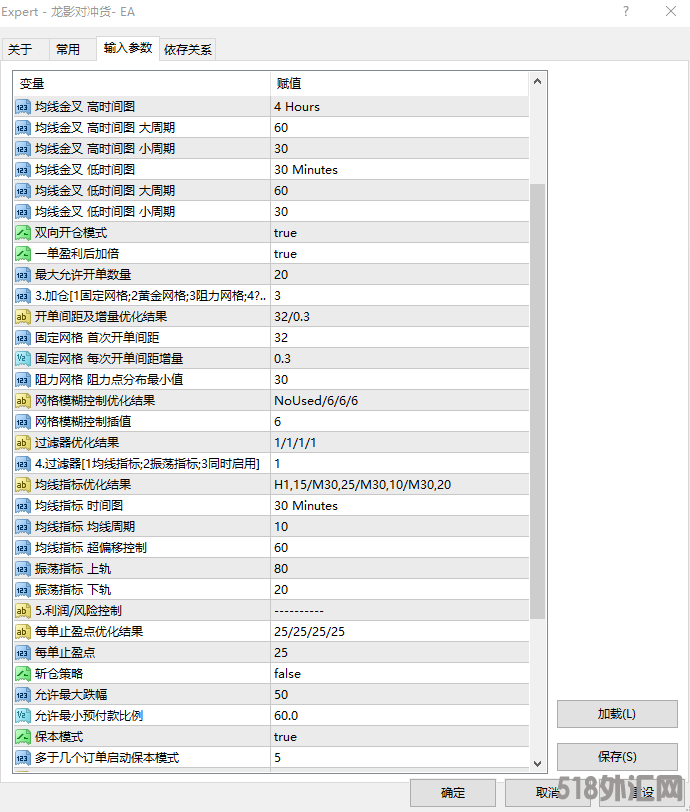This screenshot has width=690, height=812.
Task: Switch to the 关于 tab
Action: pos(25,50)
